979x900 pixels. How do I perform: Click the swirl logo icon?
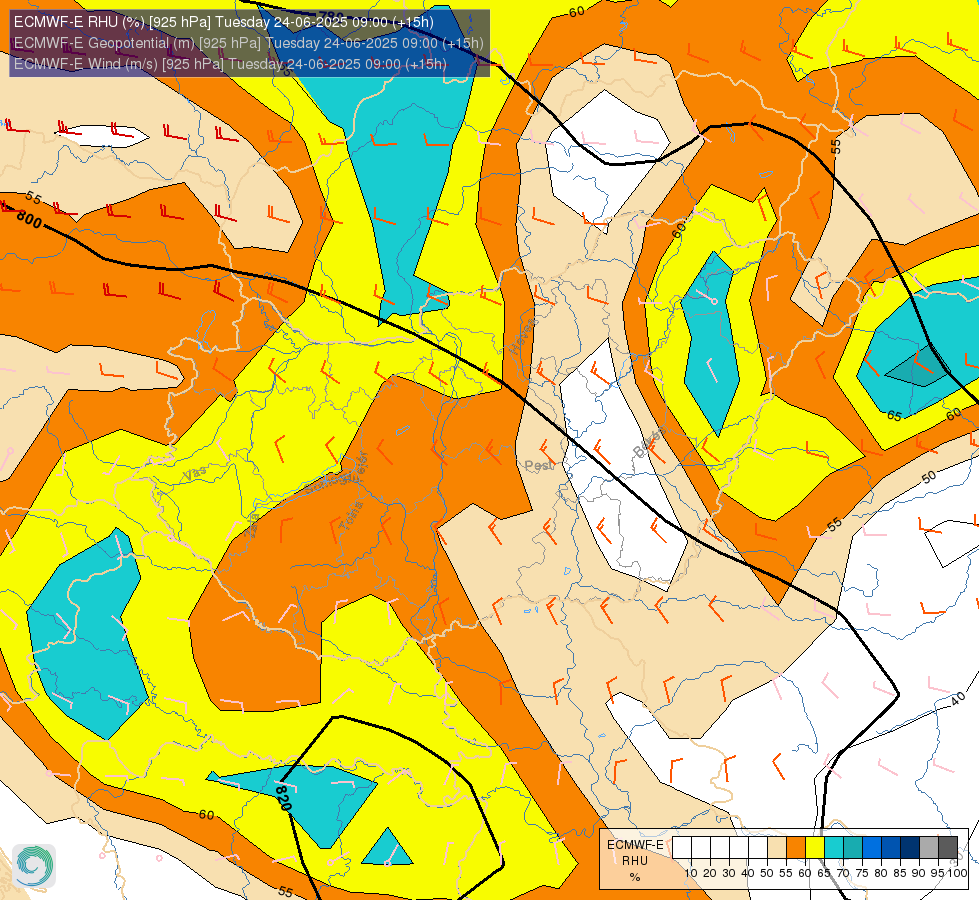point(34,866)
